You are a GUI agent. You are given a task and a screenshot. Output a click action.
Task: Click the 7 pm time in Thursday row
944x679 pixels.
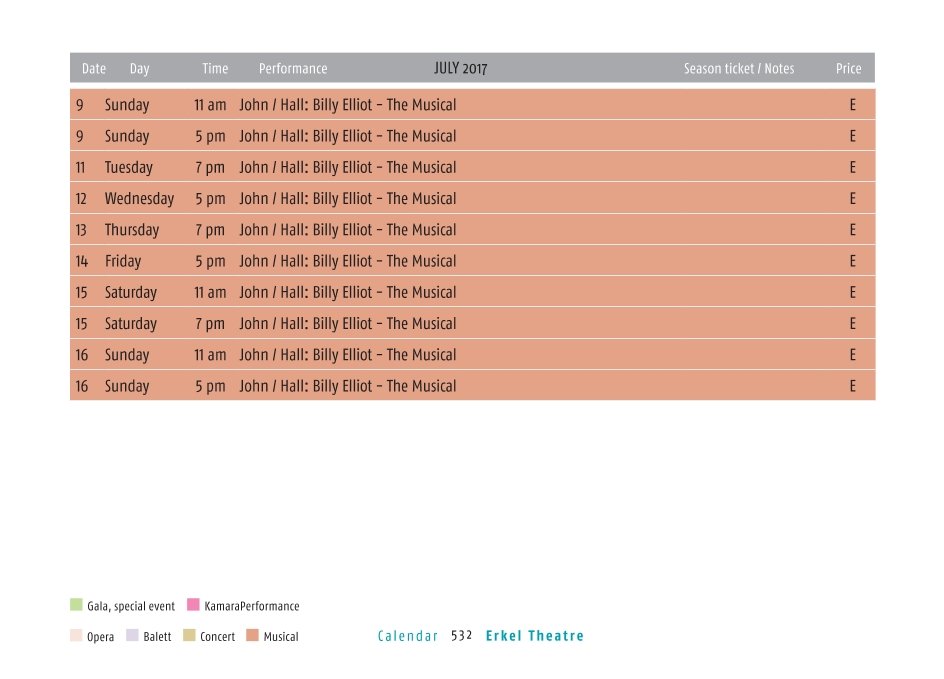pyautogui.click(x=210, y=230)
